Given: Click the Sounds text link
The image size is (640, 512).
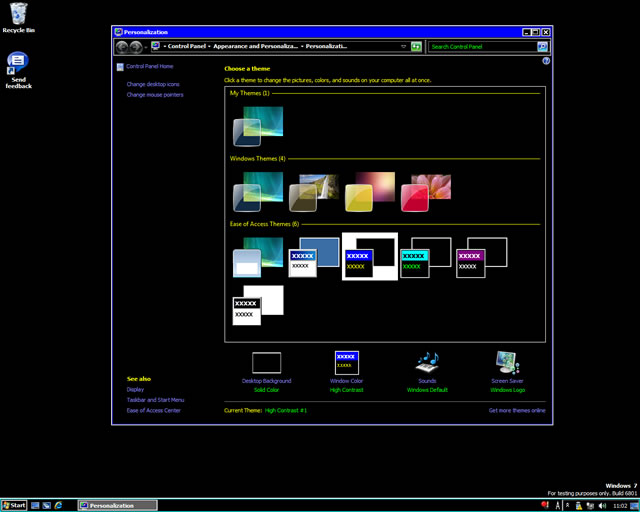Looking at the screenshot, I should pos(427,381).
